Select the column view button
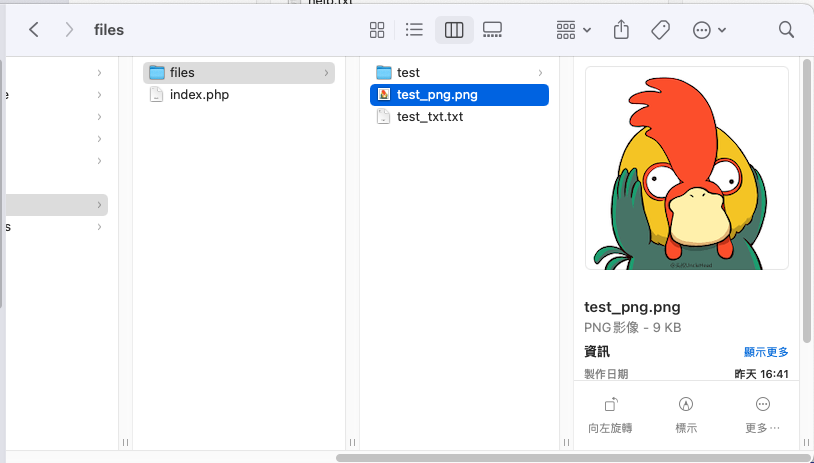814x463 pixels. (x=454, y=30)
